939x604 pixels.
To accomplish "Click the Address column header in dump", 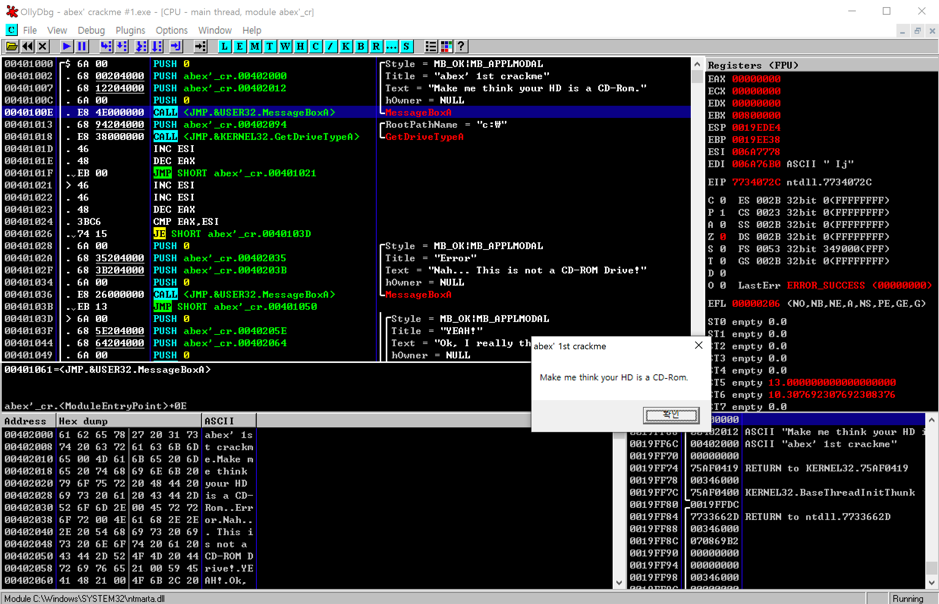I will [29, 421].
